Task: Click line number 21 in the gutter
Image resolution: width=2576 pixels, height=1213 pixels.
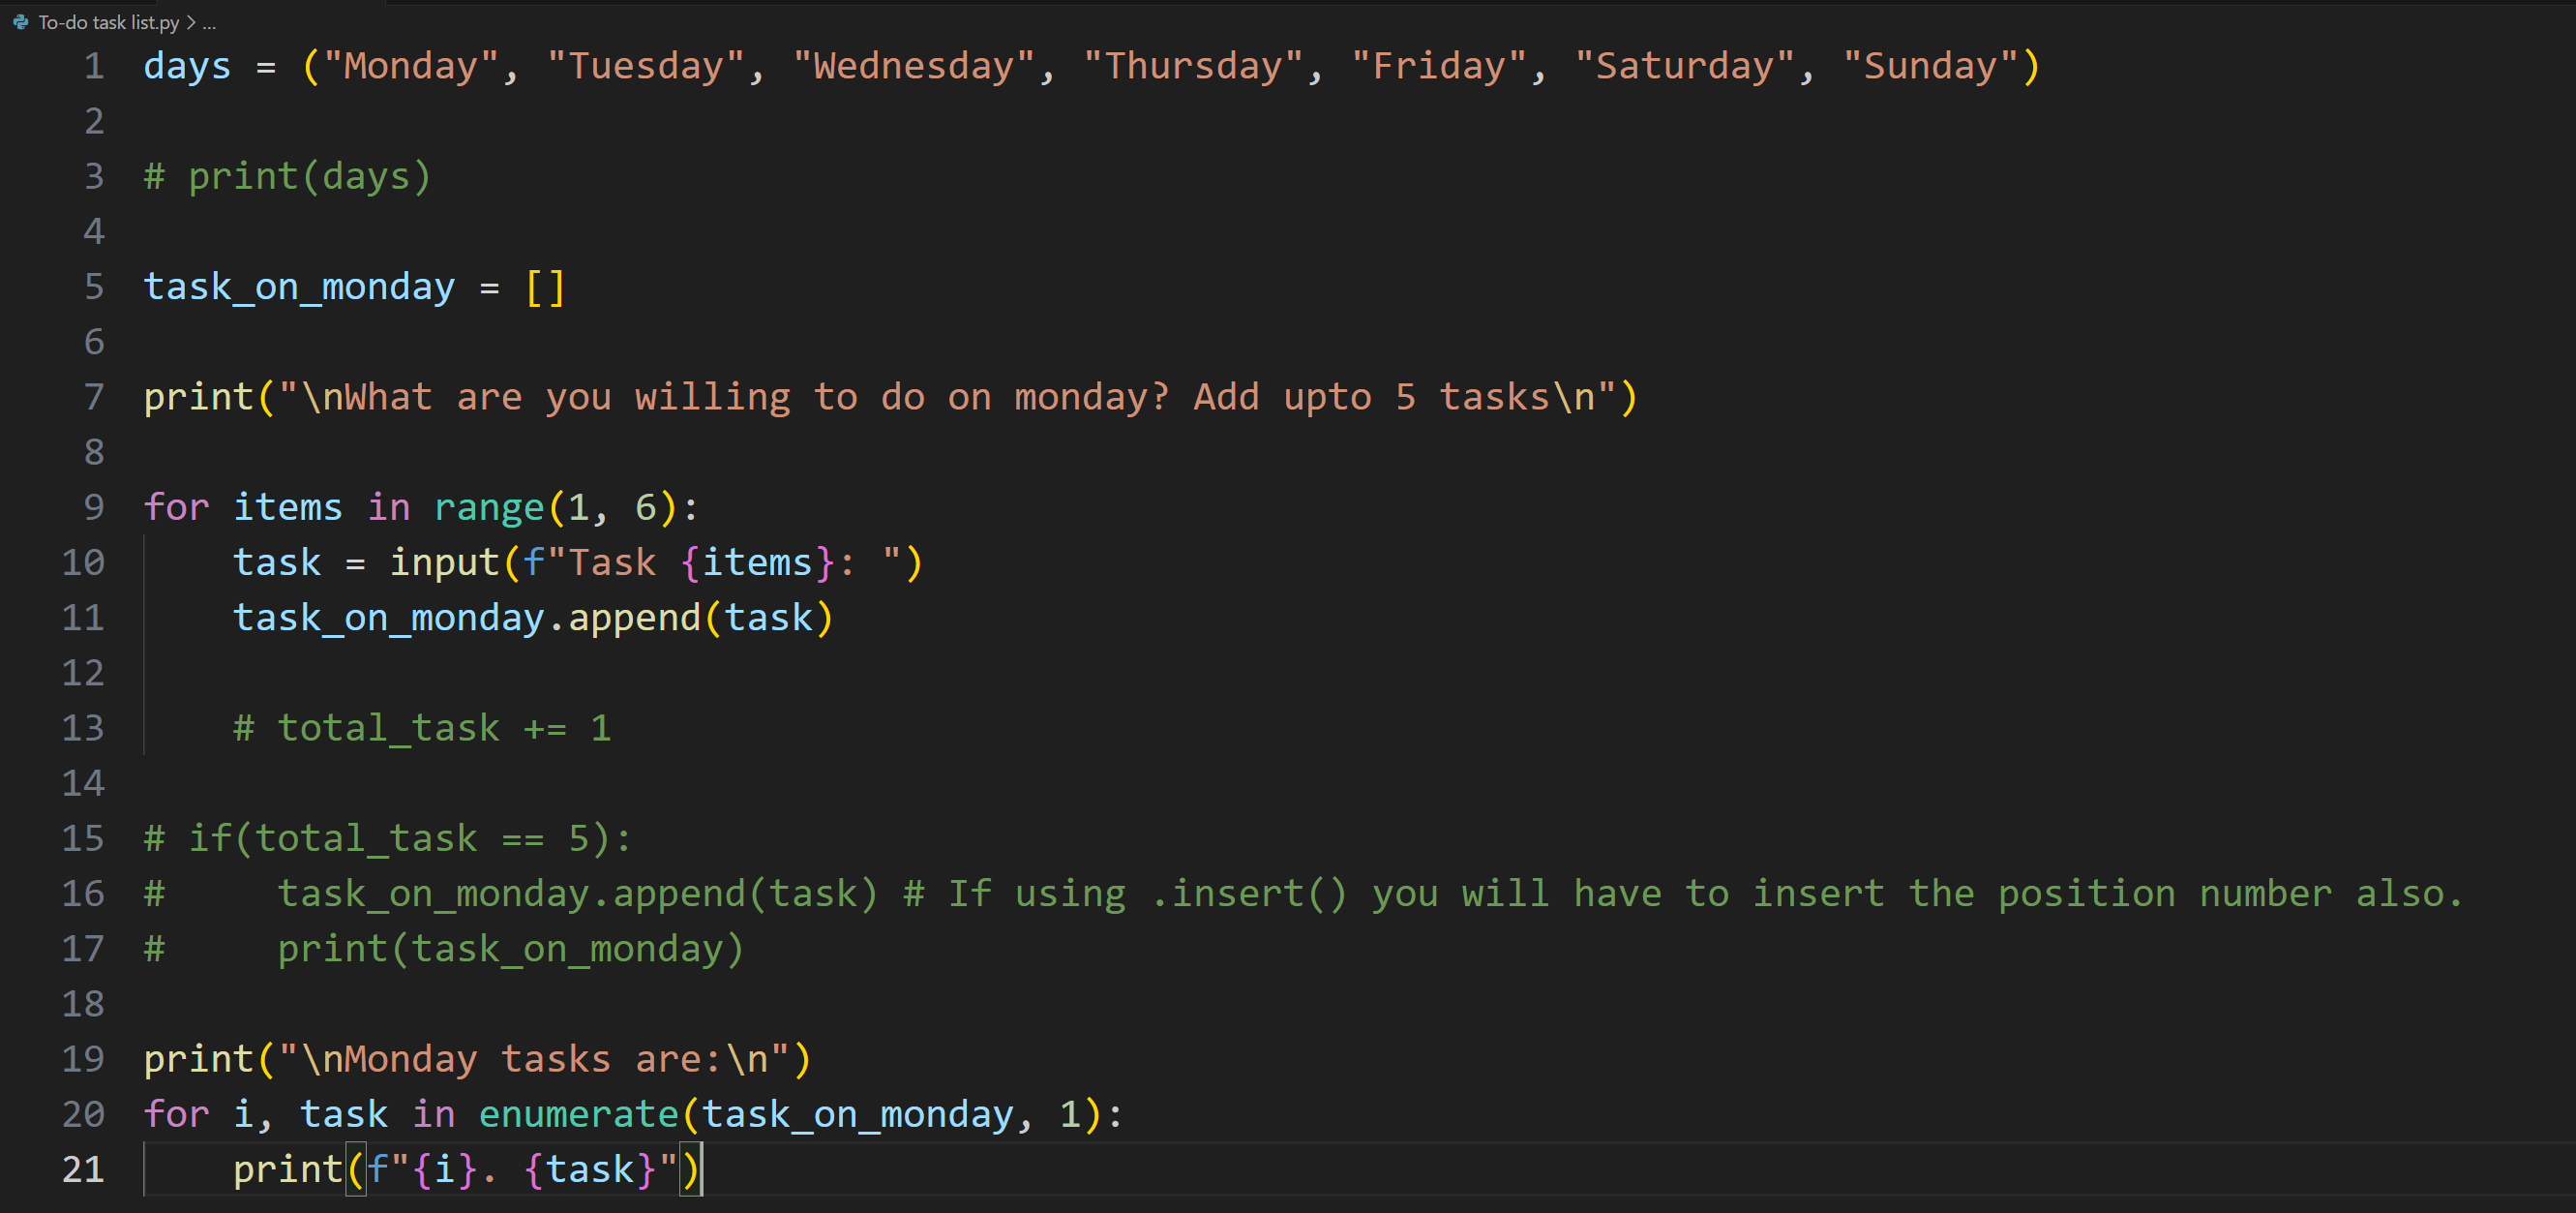Action: 84,1169
